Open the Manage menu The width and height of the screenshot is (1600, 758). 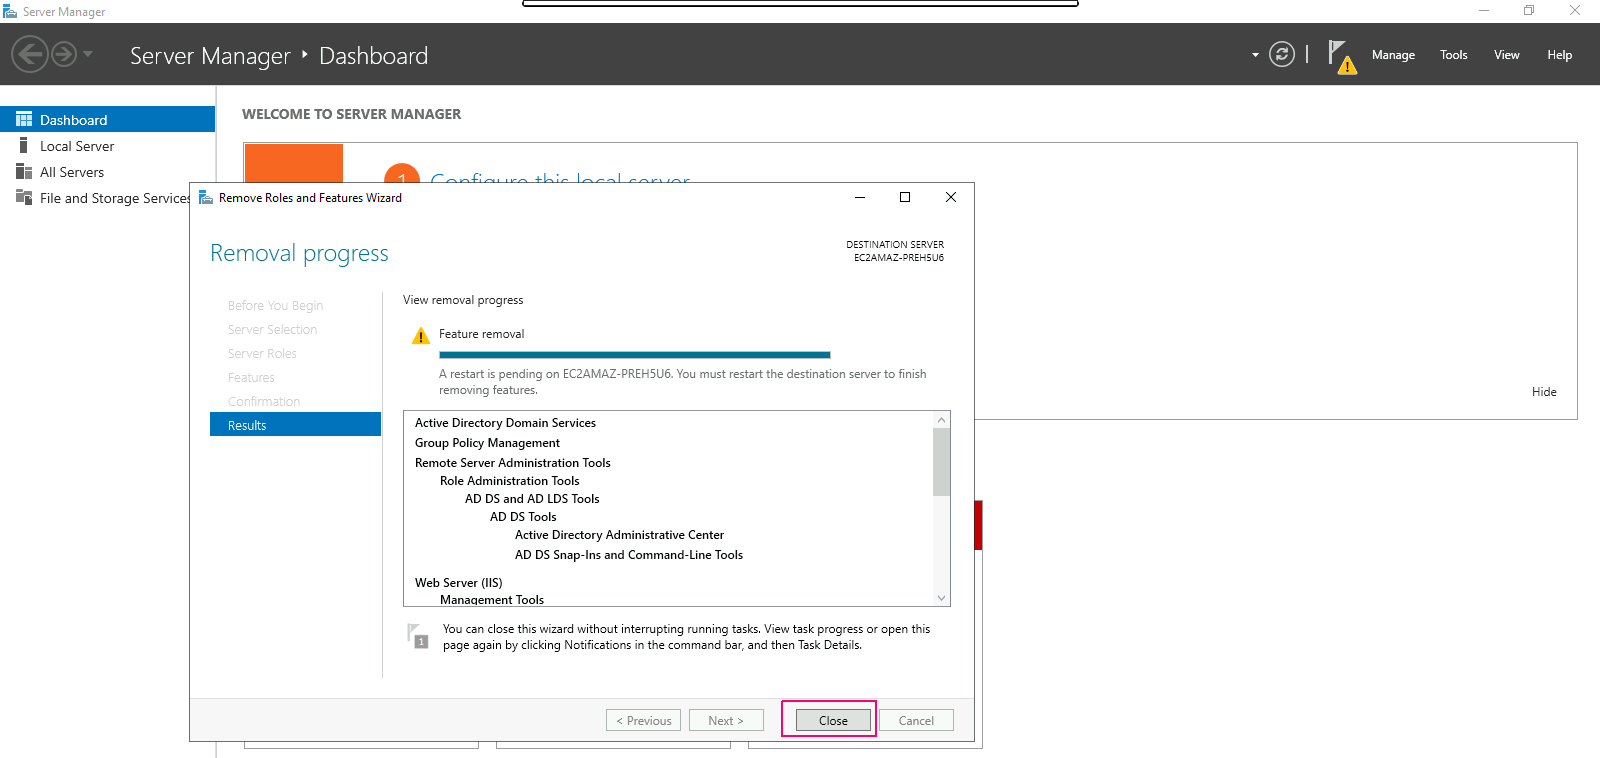(x=1393, y=55)
